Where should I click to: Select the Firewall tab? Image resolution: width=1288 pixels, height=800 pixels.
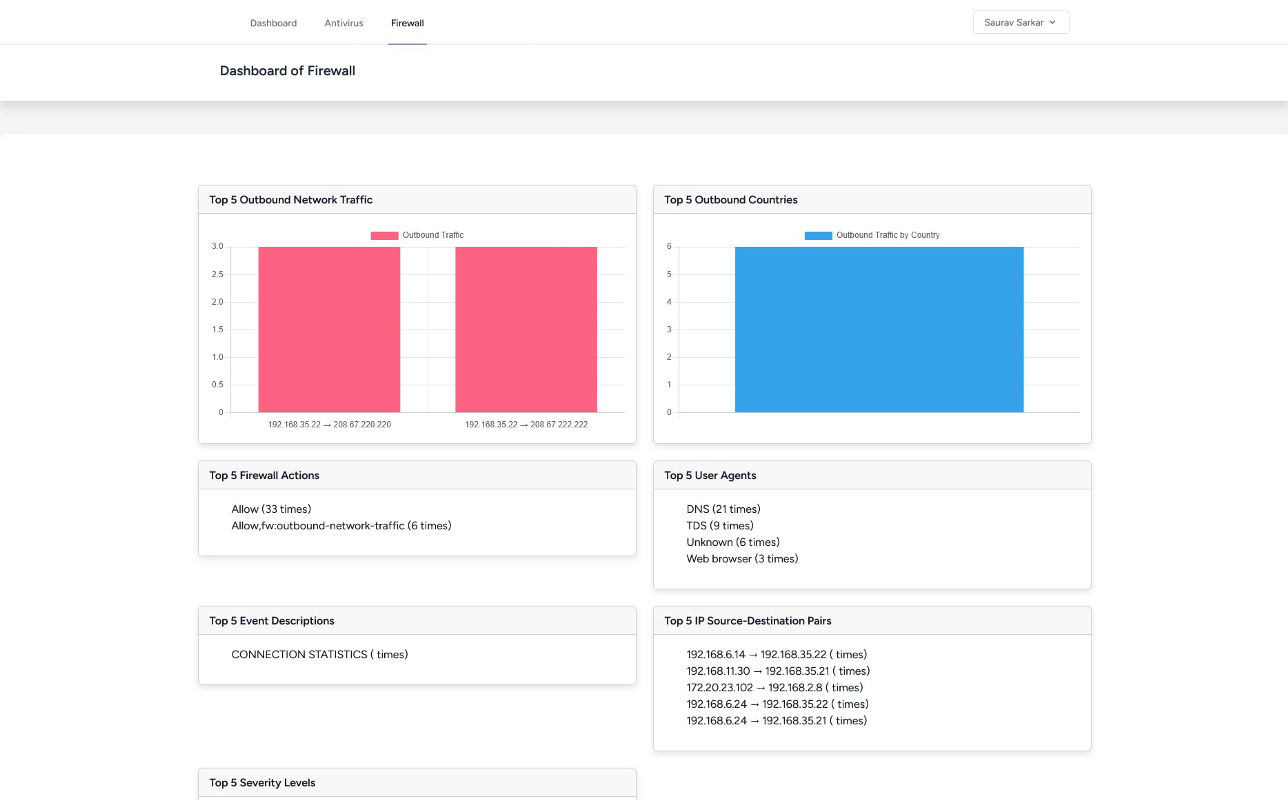407,23
